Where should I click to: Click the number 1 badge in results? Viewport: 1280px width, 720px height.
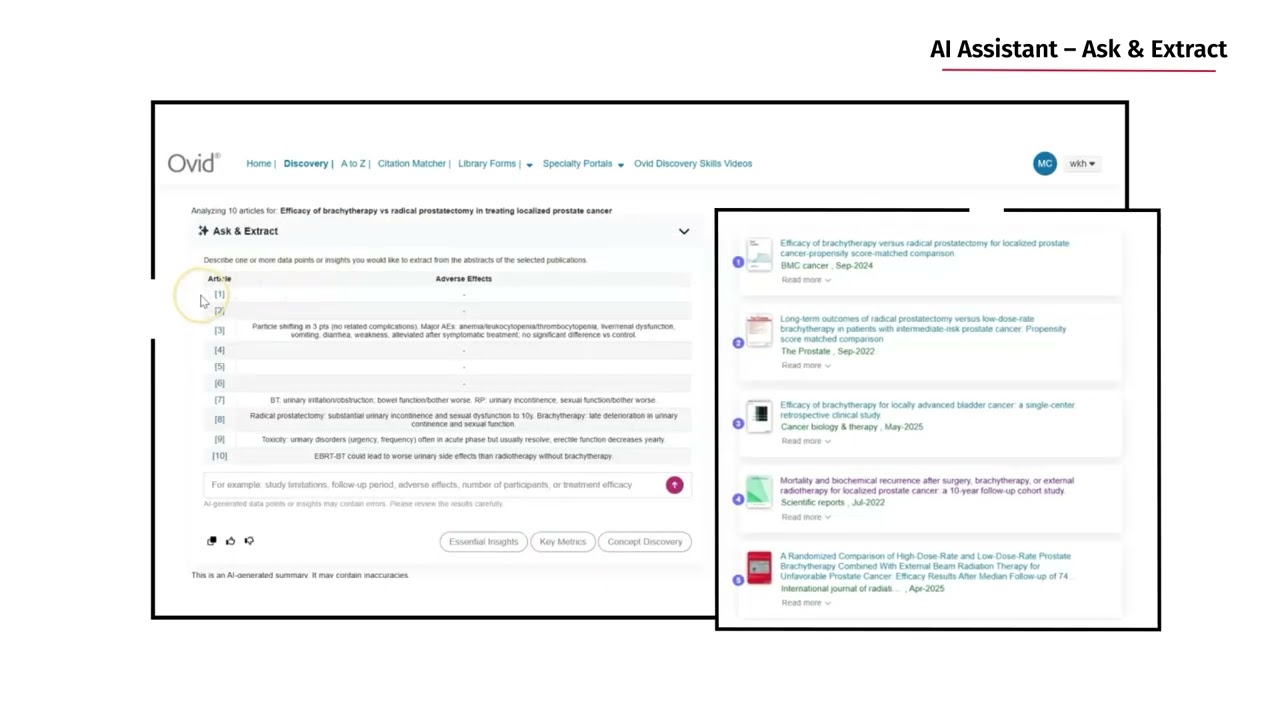(738, 262)
